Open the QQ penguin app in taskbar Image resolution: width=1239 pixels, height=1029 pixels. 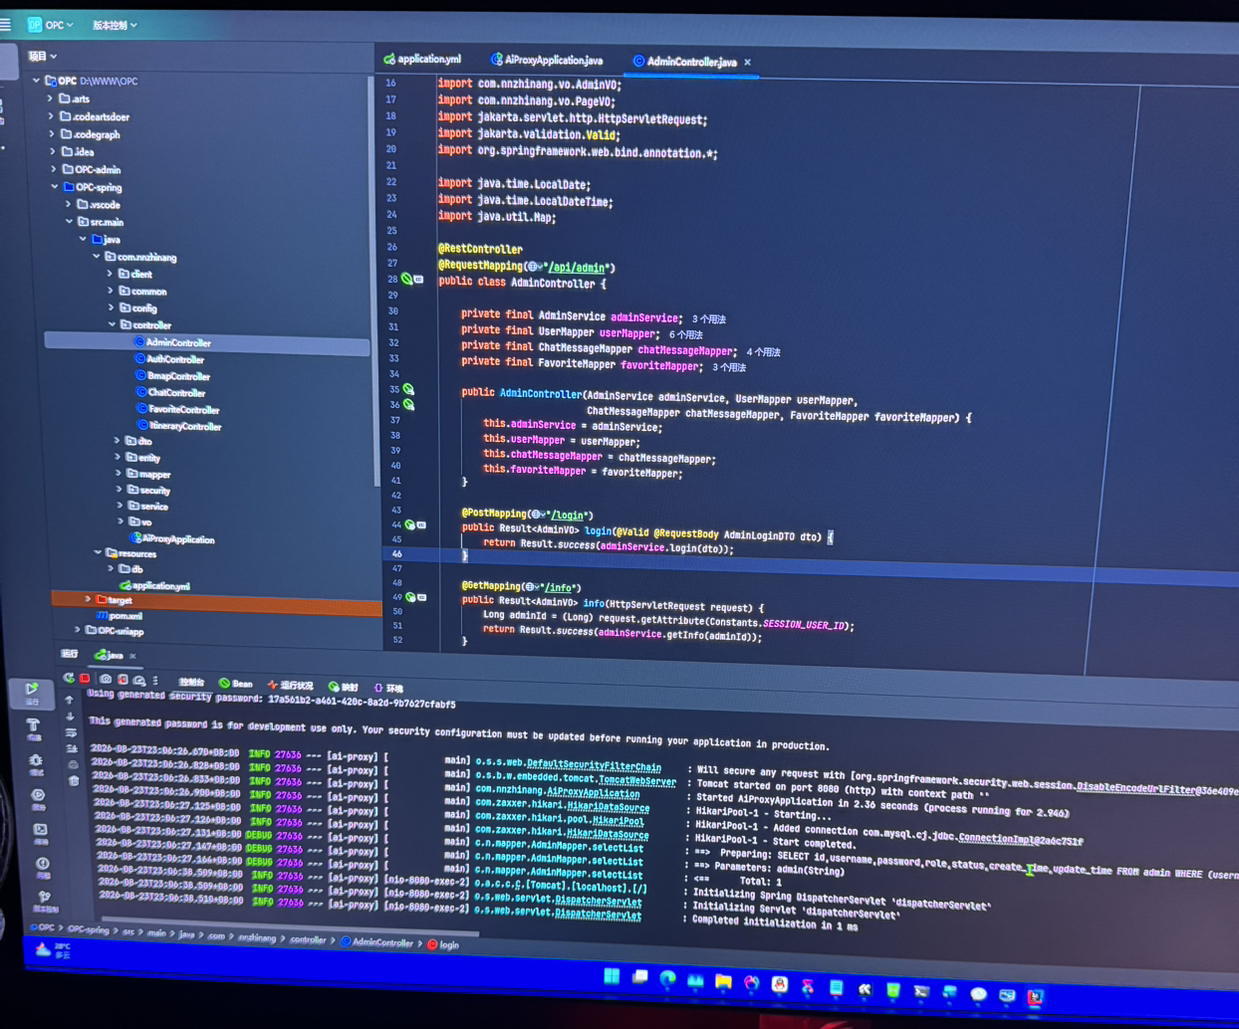tap(779, 985)
